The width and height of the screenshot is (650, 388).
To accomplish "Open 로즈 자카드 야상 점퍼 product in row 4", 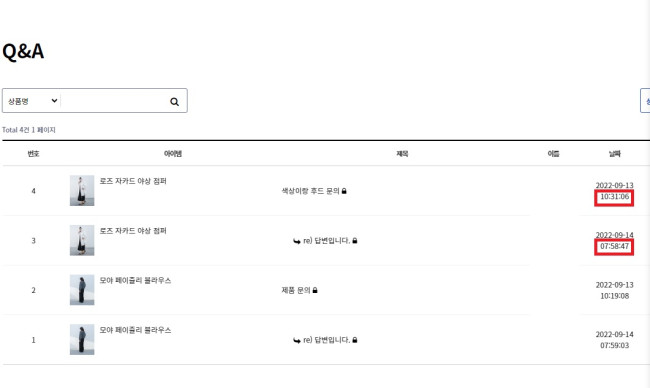I will [133, 181].
